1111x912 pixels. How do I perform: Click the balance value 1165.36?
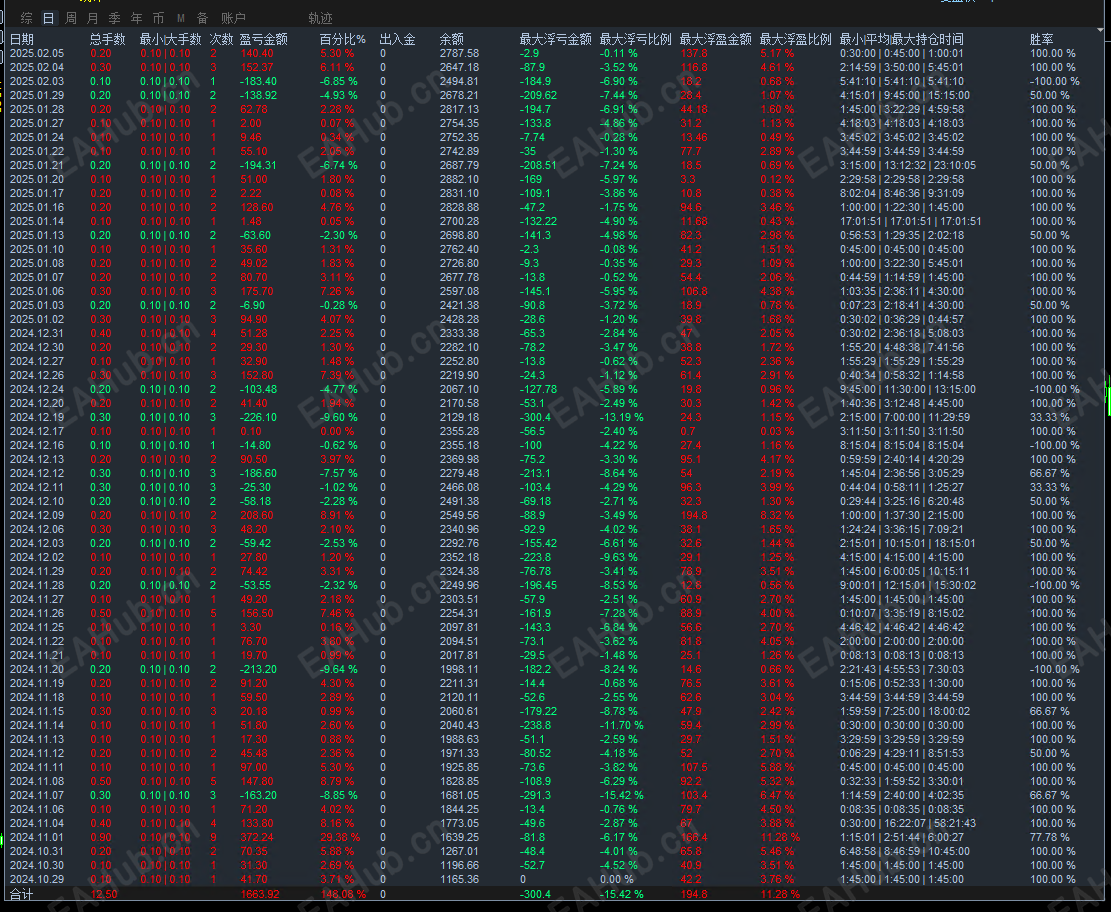point(459,879)
